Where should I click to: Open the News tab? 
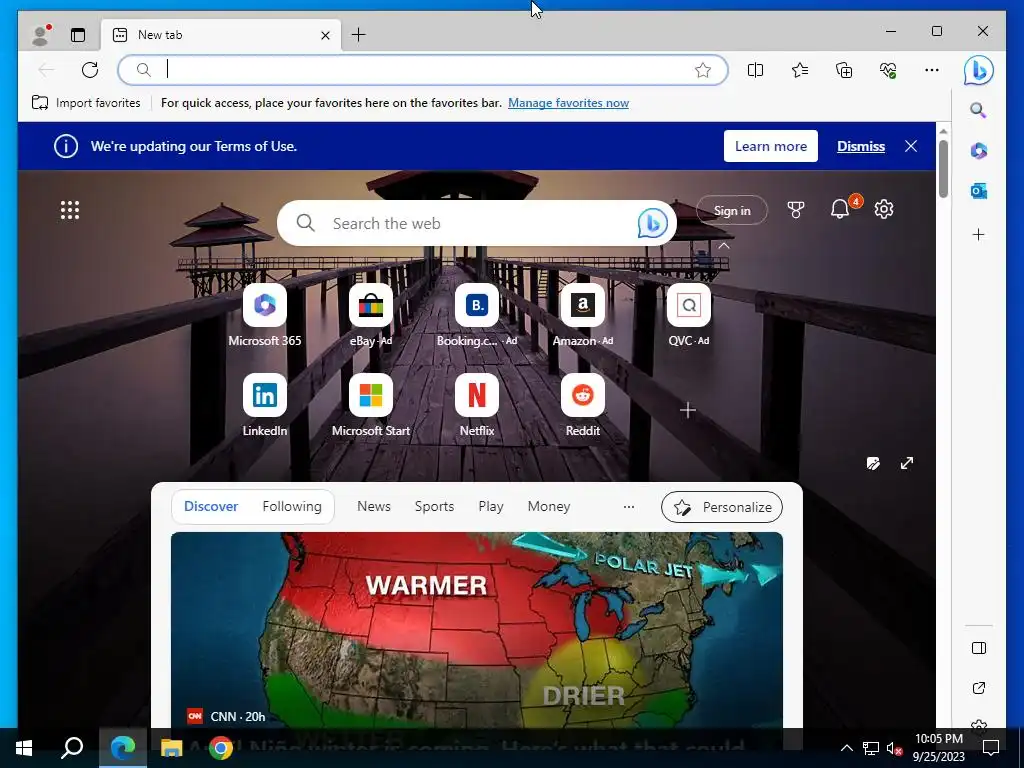tap(374, 506)
